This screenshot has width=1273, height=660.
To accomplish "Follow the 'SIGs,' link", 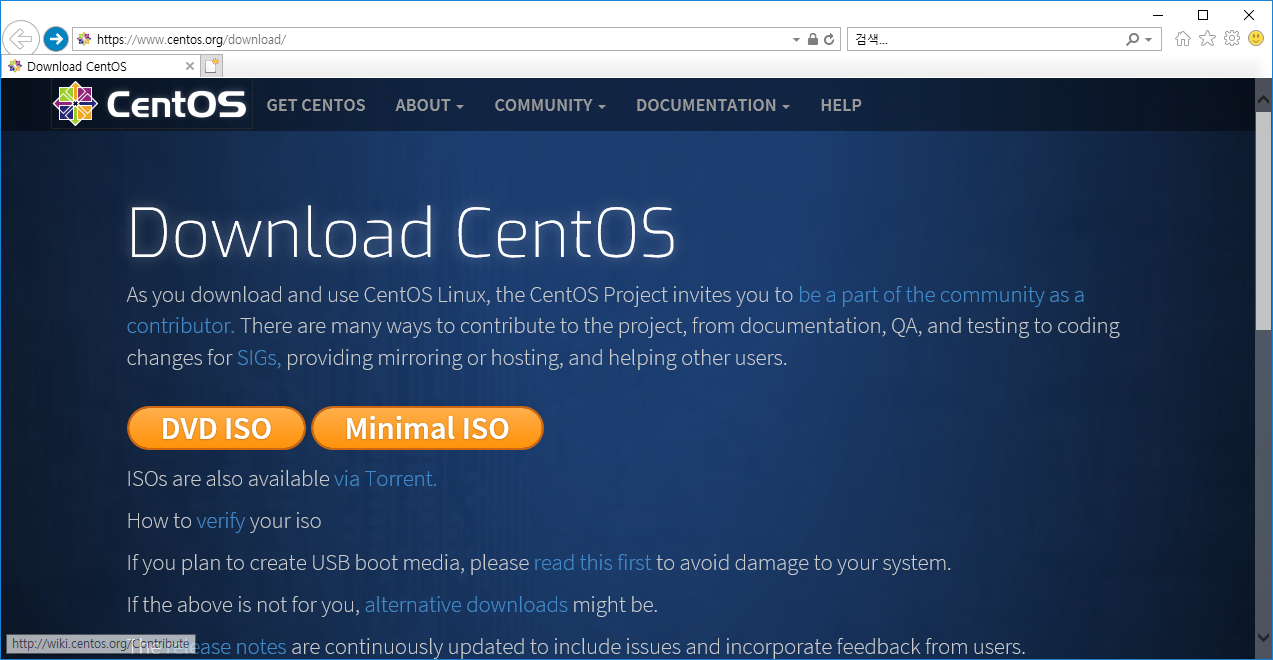I will tap(259, 358).
